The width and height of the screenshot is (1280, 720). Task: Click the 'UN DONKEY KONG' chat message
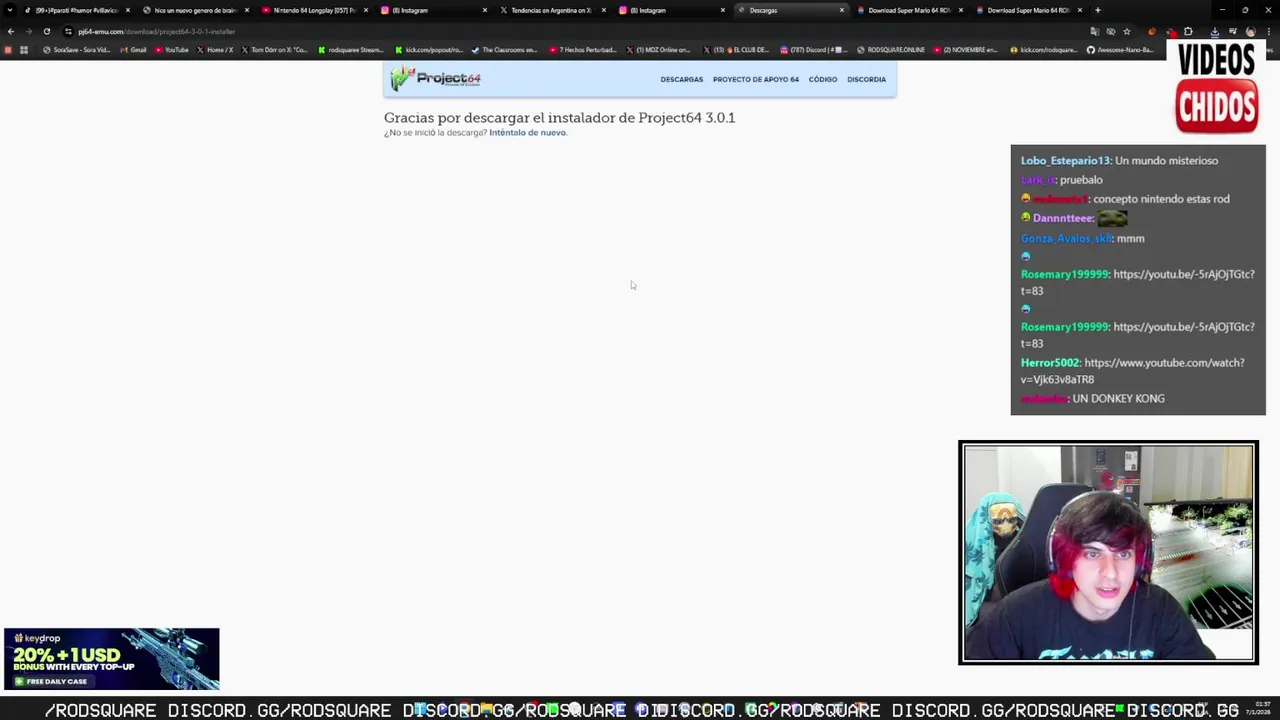[x=1118, y=398]
